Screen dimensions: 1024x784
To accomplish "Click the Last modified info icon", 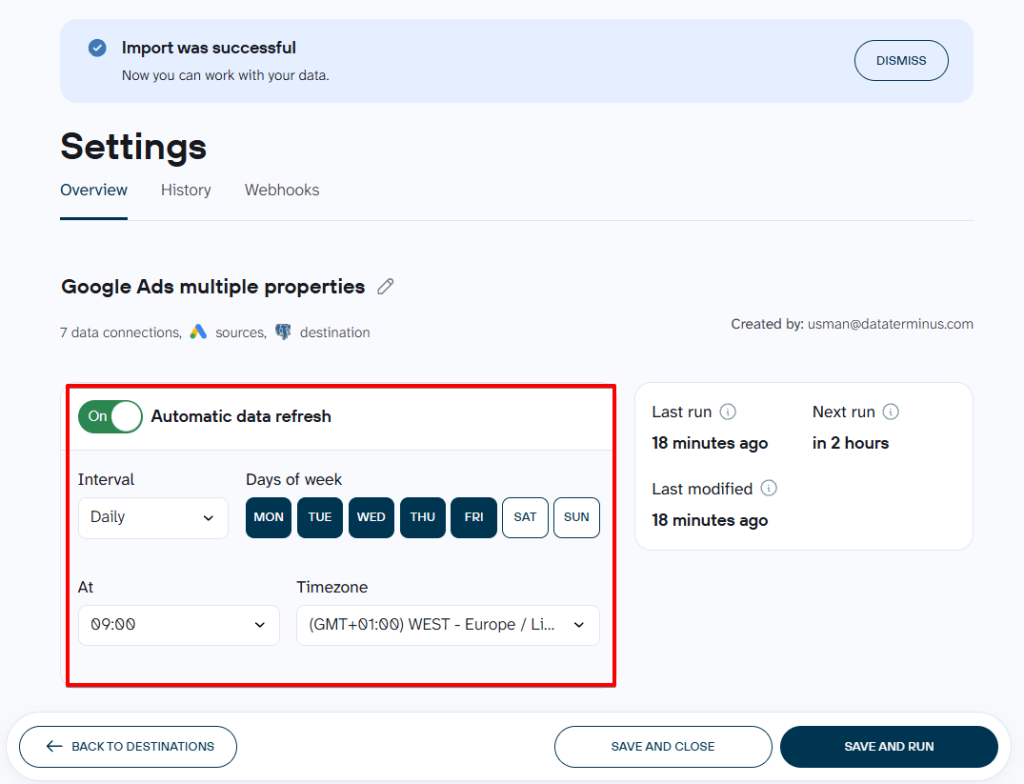I will (x=769, y=488).
